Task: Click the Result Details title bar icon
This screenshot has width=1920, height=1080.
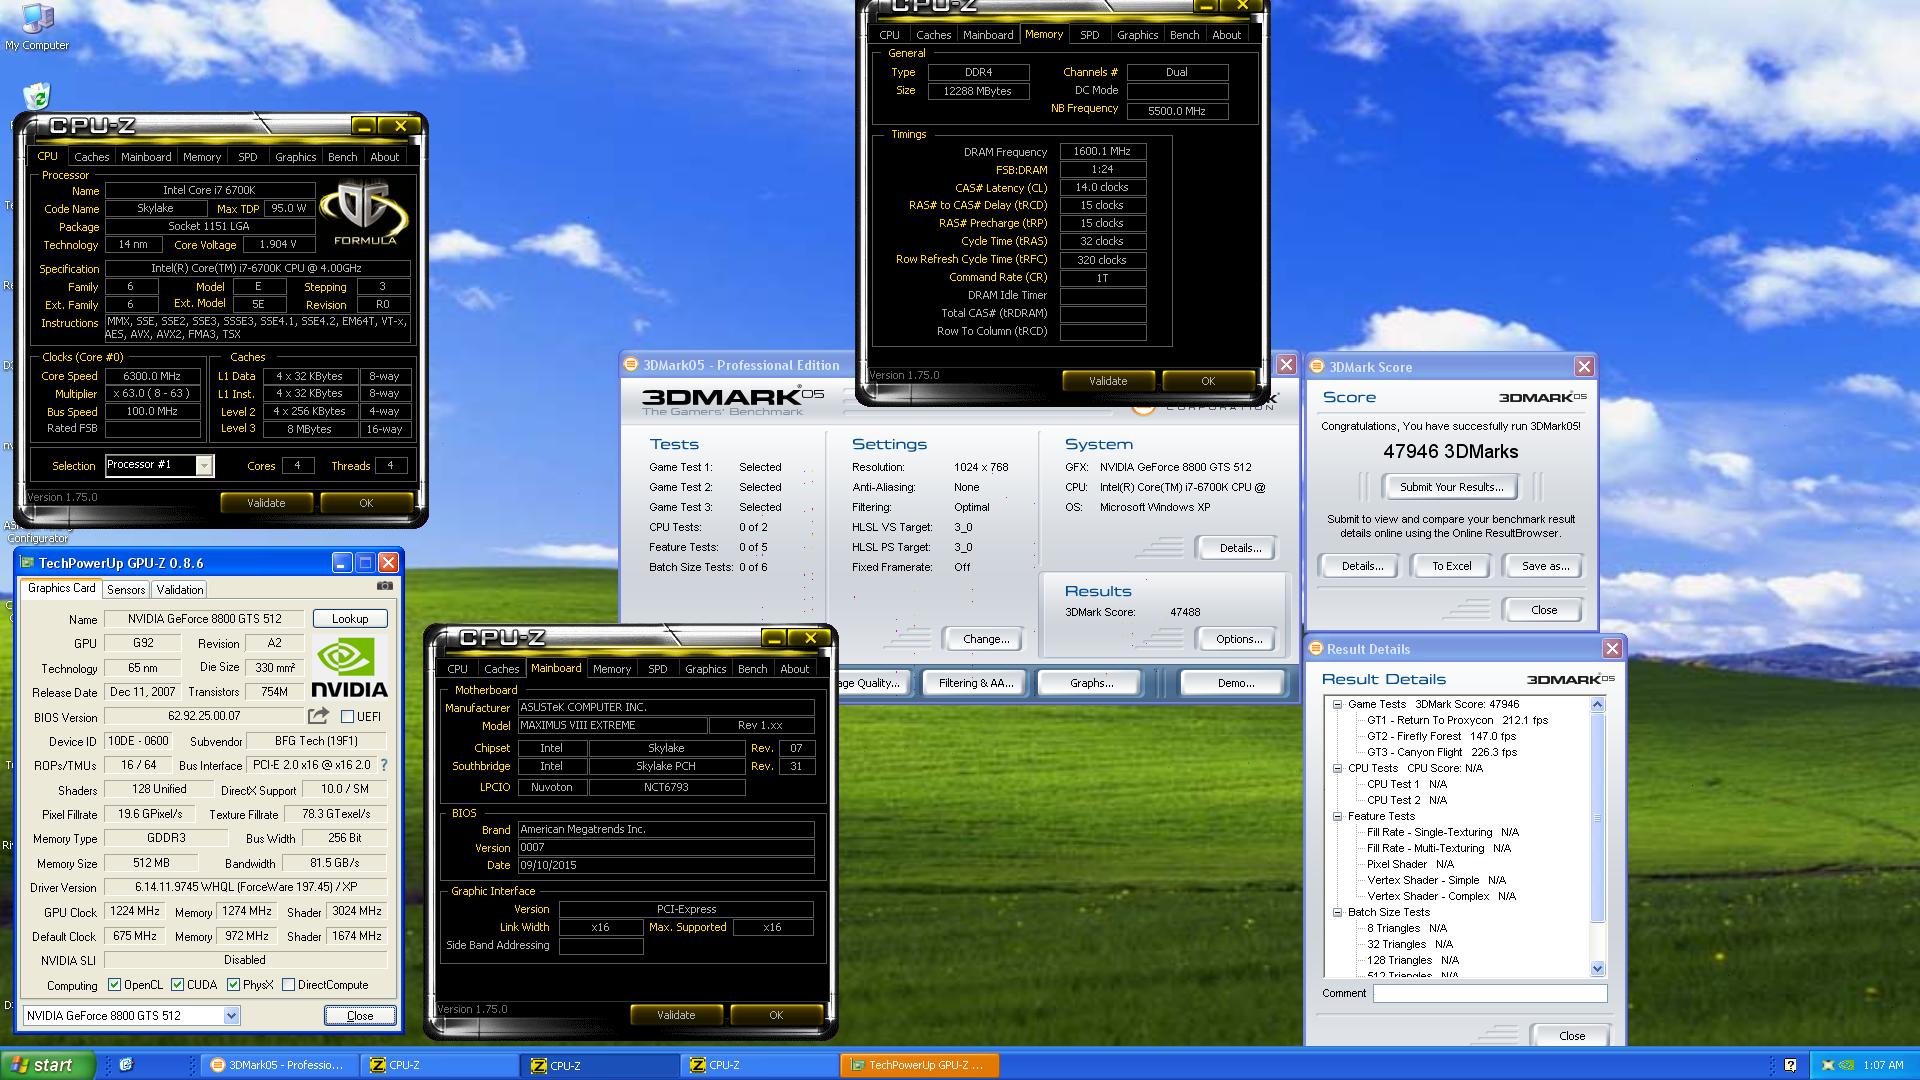Action: coord(1316,649)
